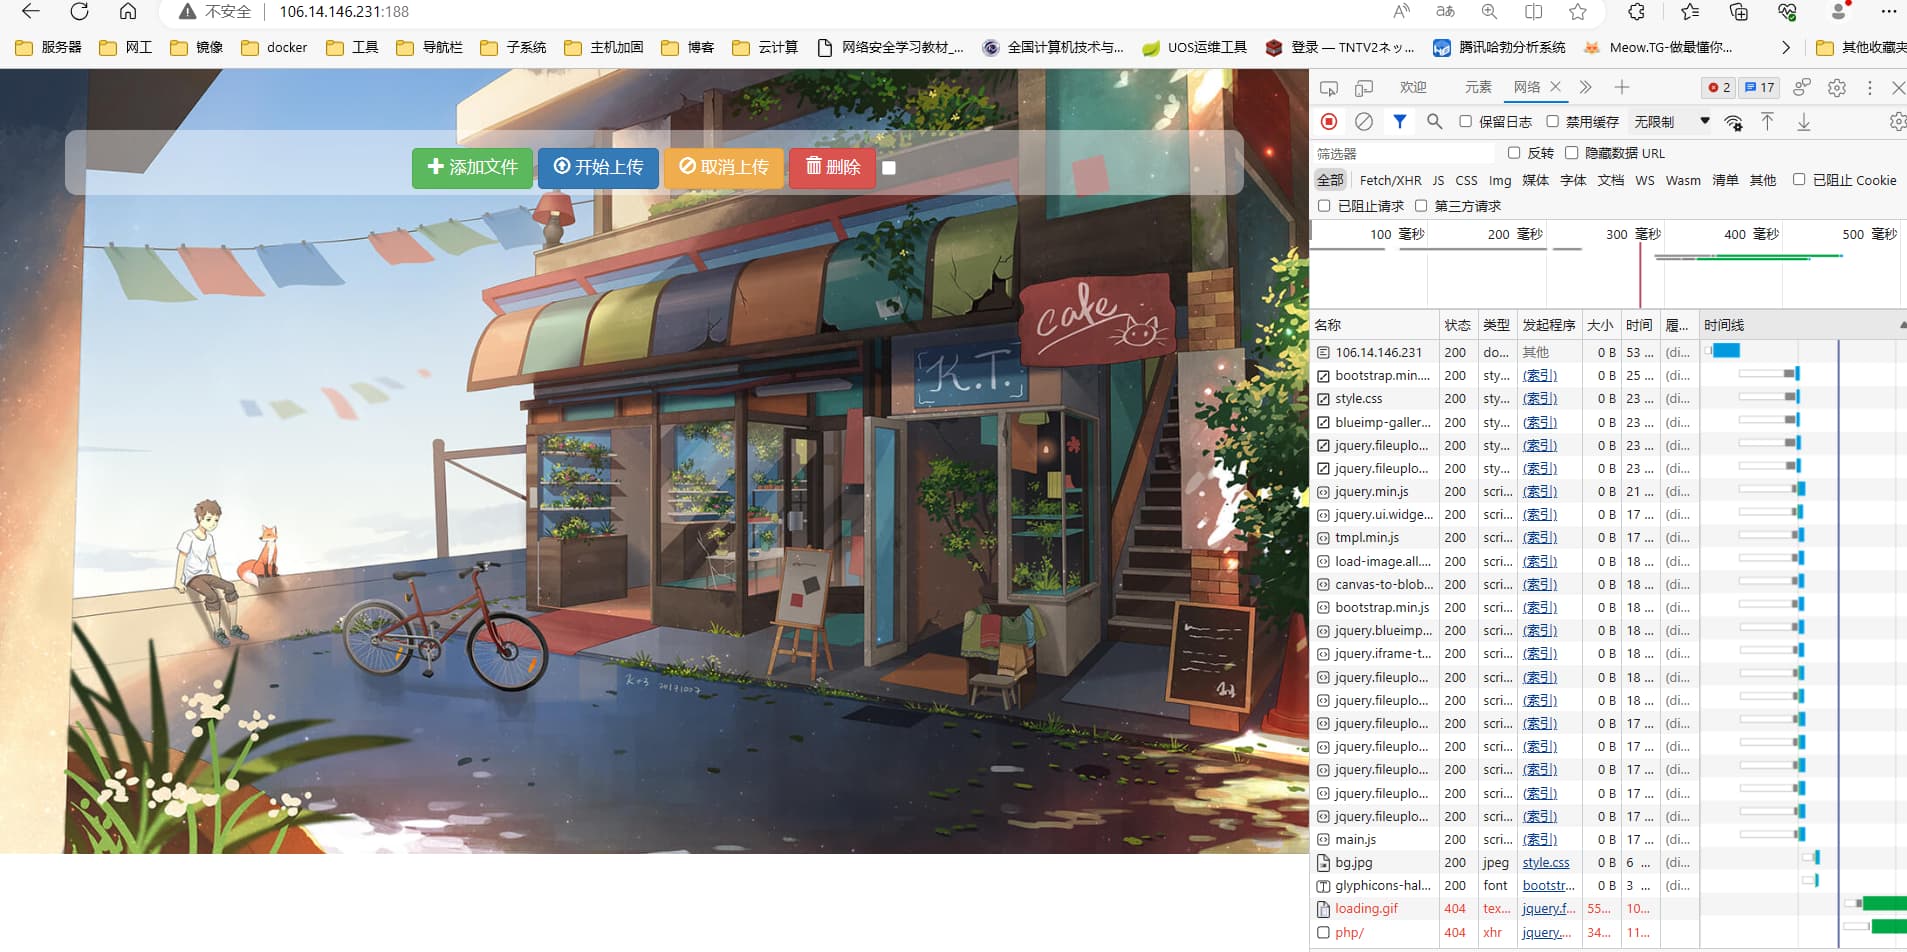Enable the 禁用缓存 checkbox
The image size is (1907, 952).
click(1552, 122)
